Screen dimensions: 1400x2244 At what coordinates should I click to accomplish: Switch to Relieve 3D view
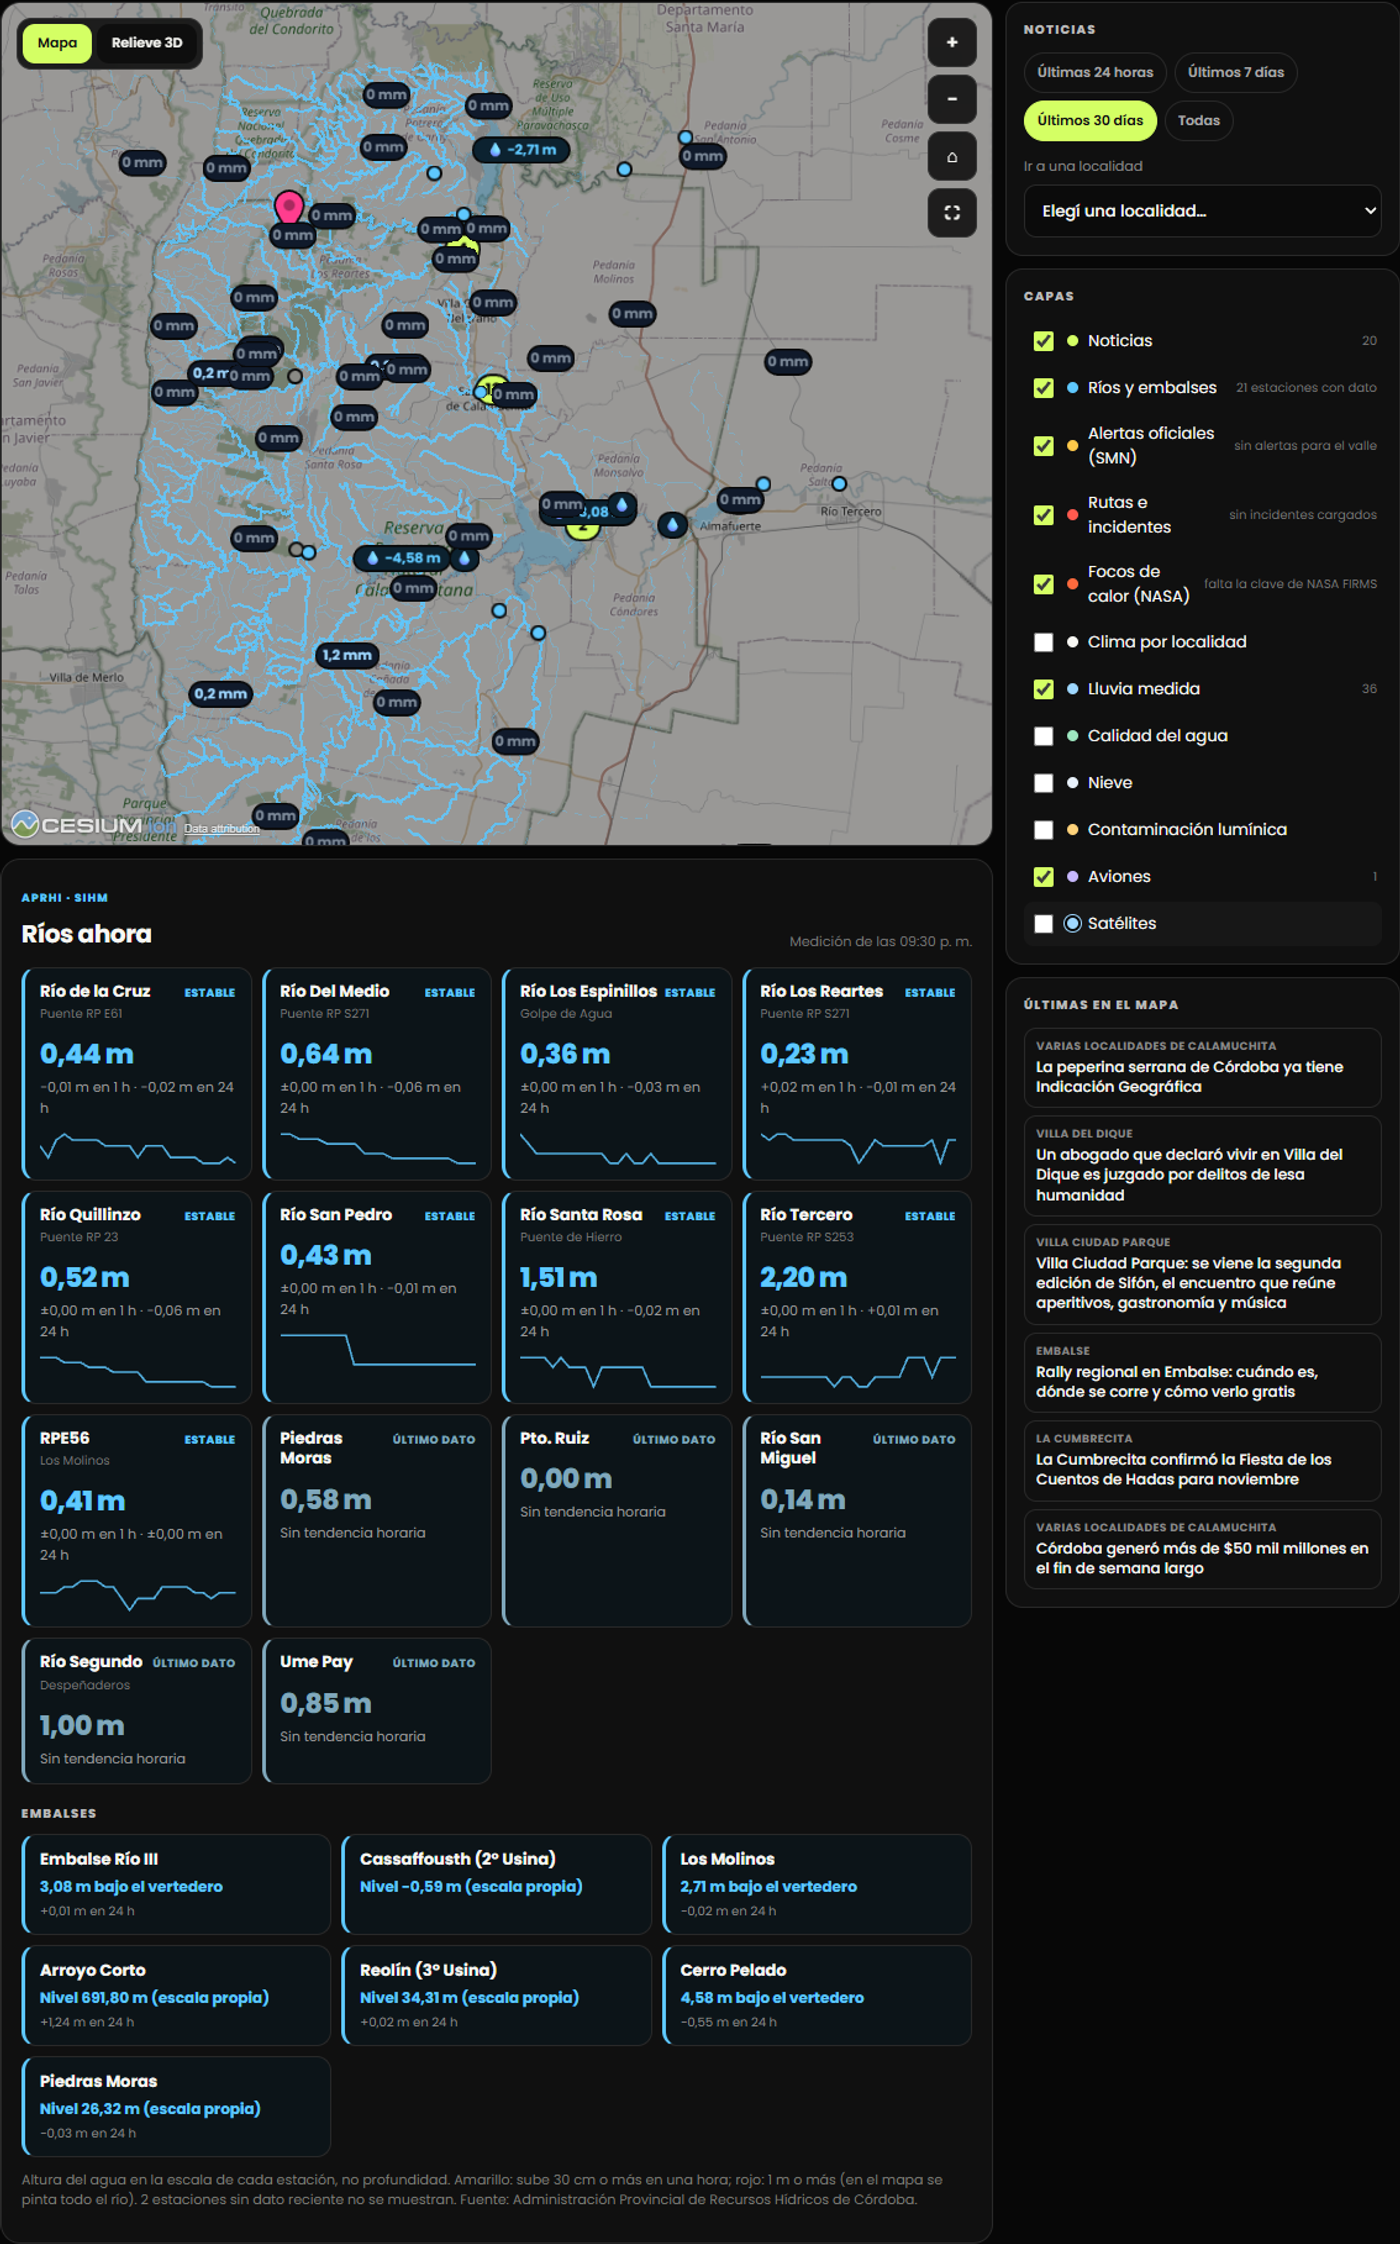click(x=146, y=43)
